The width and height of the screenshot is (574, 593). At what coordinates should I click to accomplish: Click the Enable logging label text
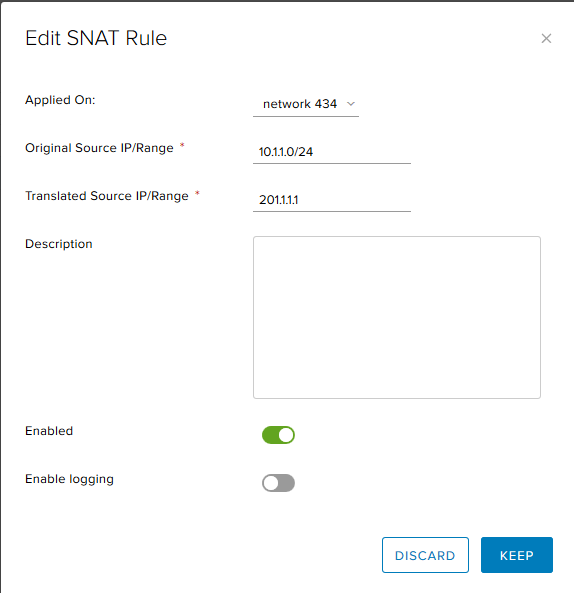tap(69, 479)
